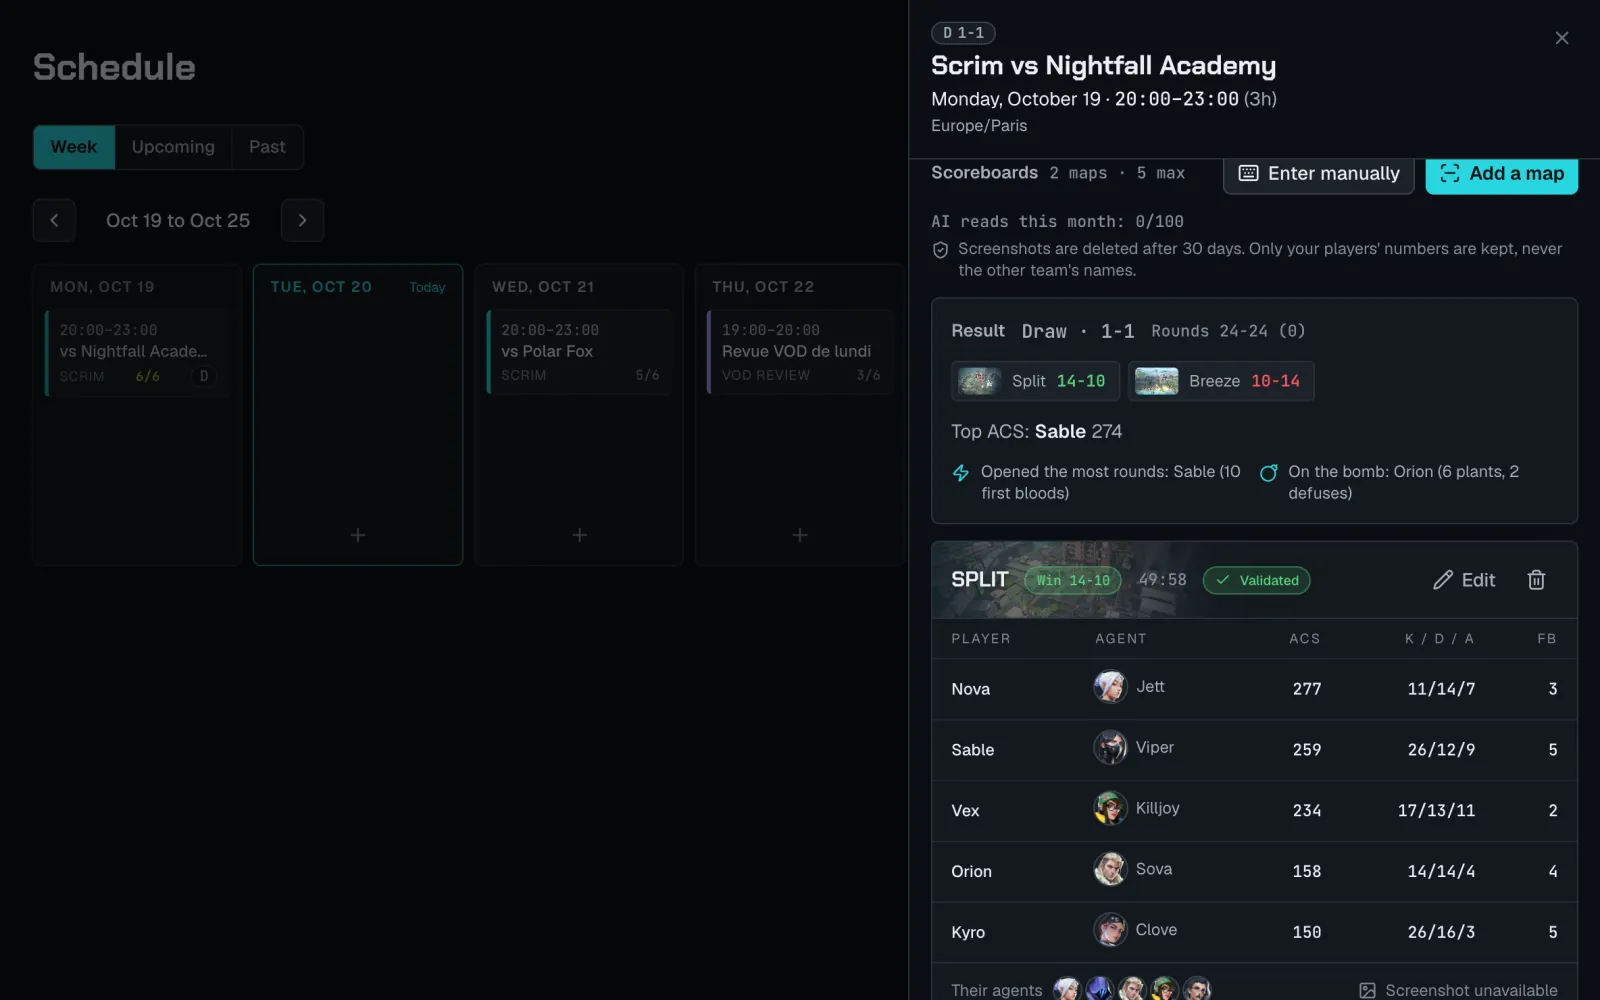Click the Screenshot unavailable image icon
This screenshot has width=1600, height=1000.
click(1367, 990)
